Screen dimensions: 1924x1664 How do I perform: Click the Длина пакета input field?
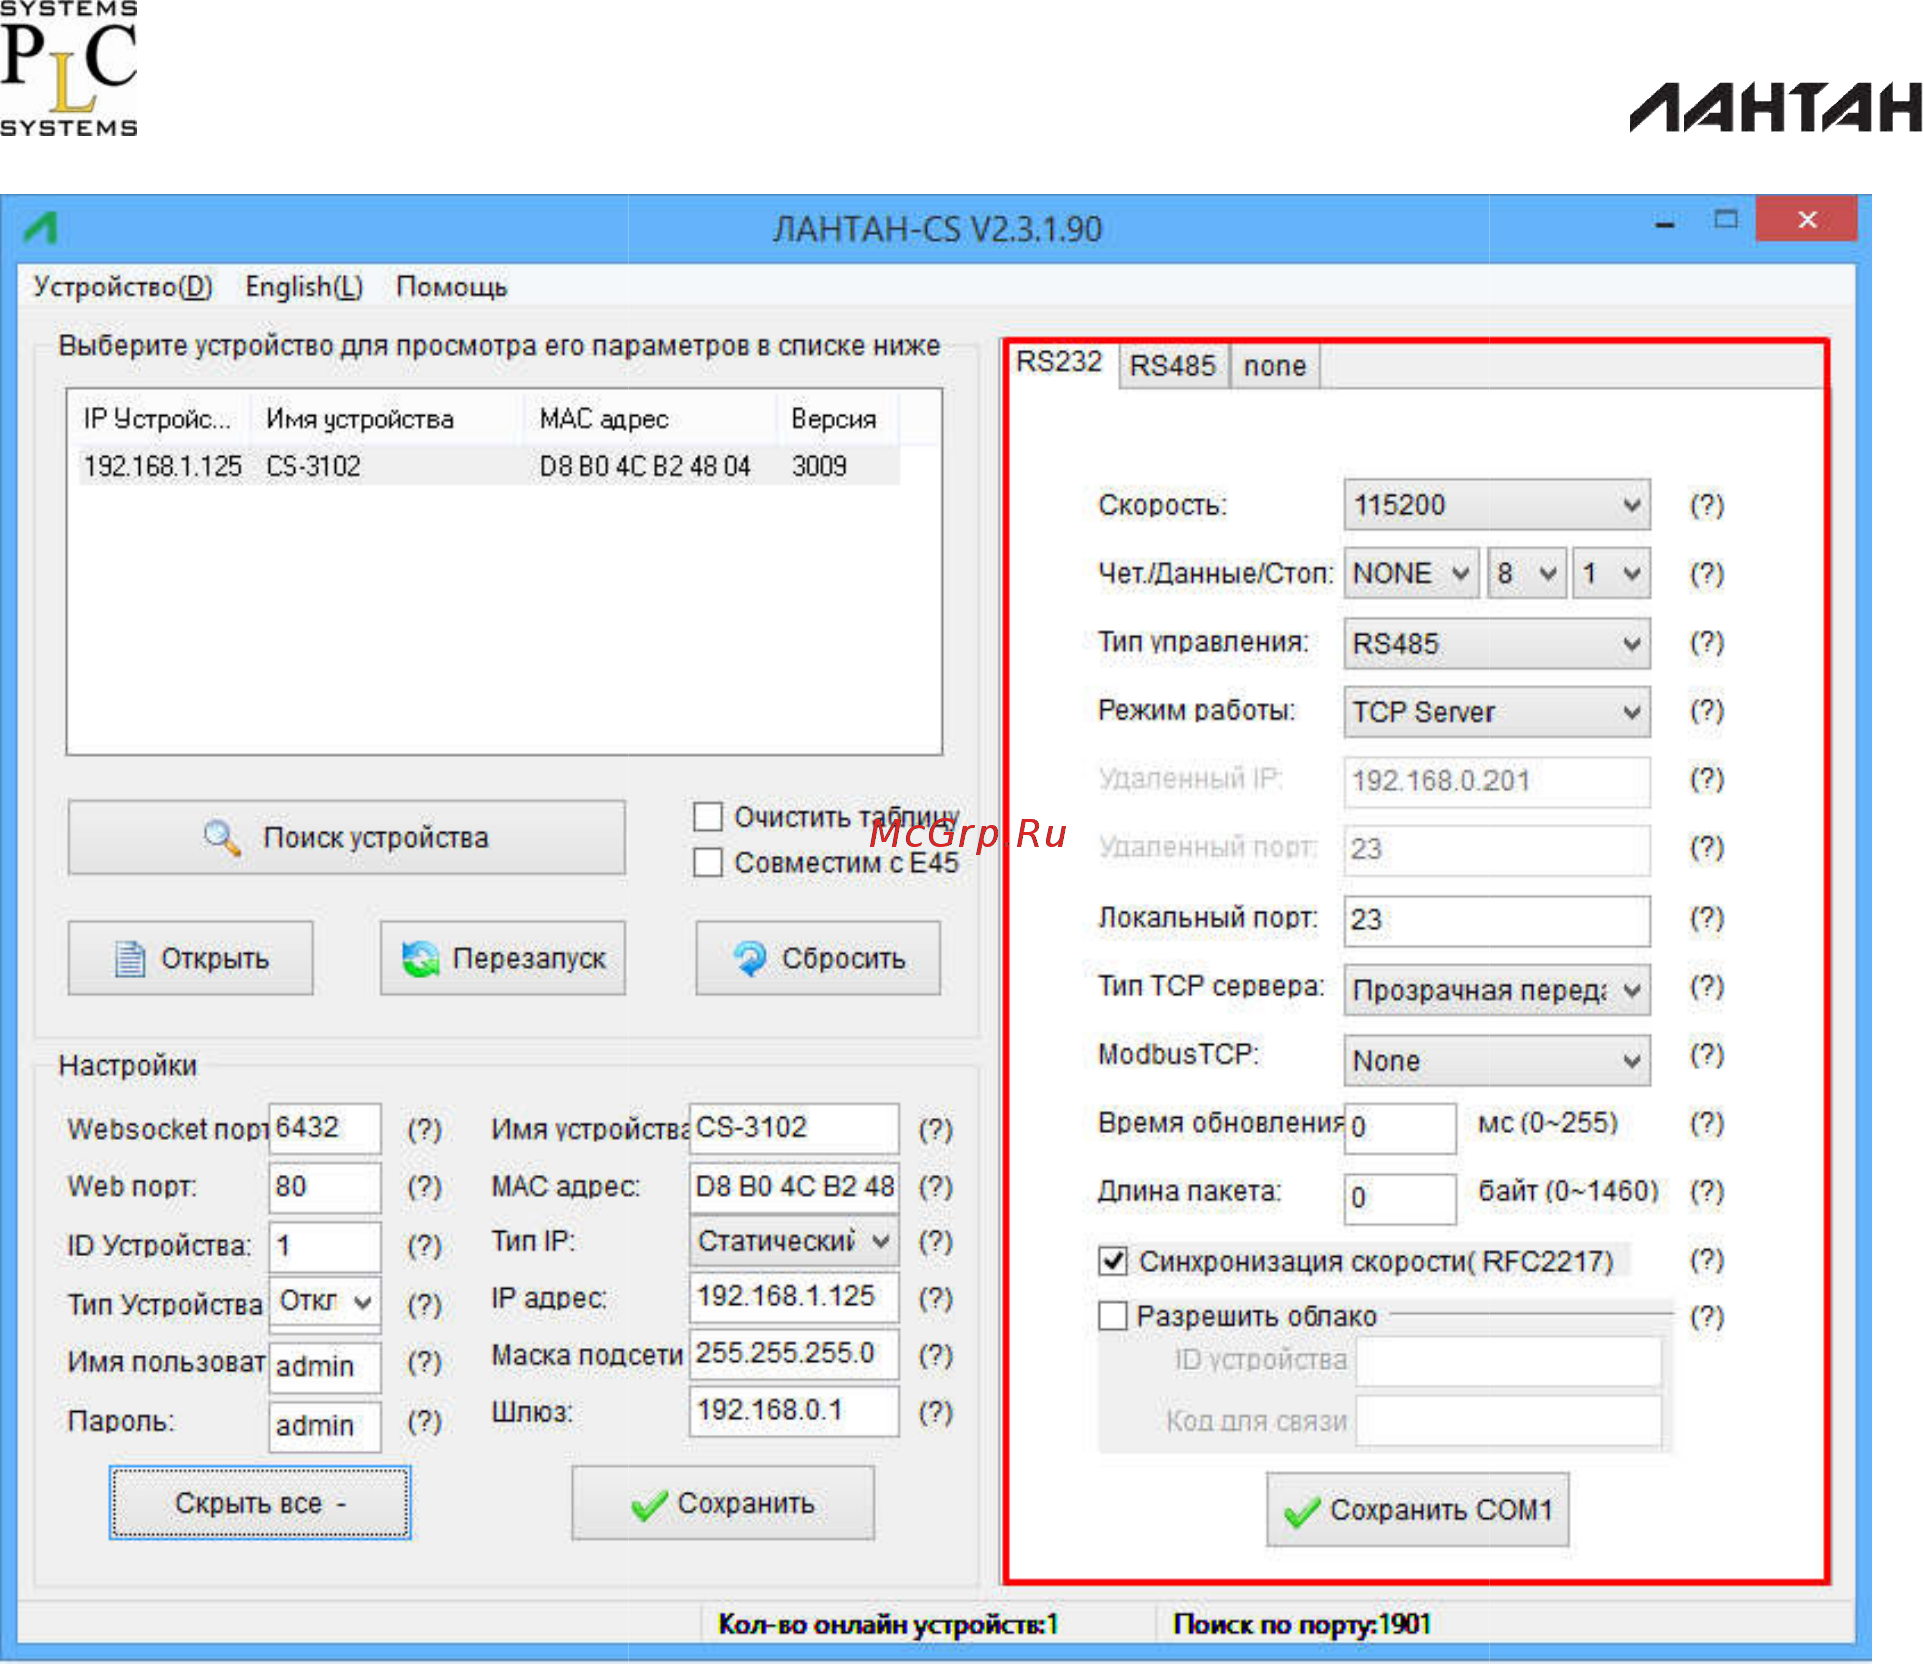[x=1400, y=1198]
